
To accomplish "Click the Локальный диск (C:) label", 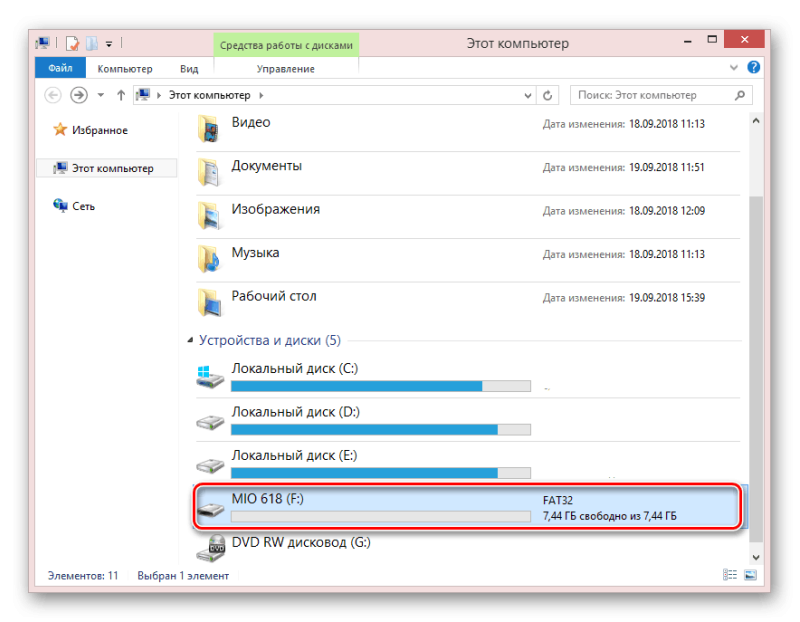I will pyautogui.click(x=295, y=368).
